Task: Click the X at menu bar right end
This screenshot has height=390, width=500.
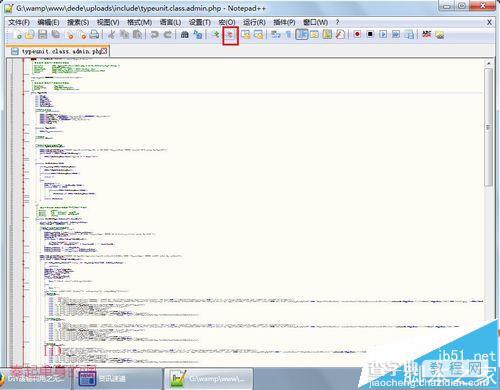Action: pyautogui.click(x=489, y=22)
